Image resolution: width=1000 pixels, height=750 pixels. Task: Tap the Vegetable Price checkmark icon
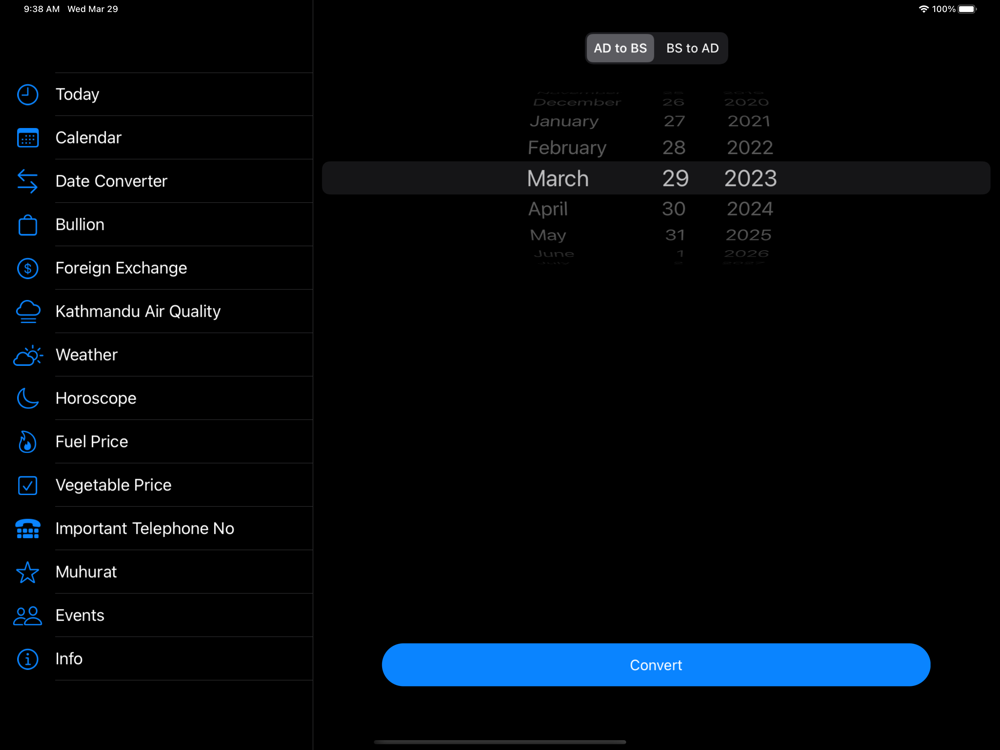(x=27, y=485)
